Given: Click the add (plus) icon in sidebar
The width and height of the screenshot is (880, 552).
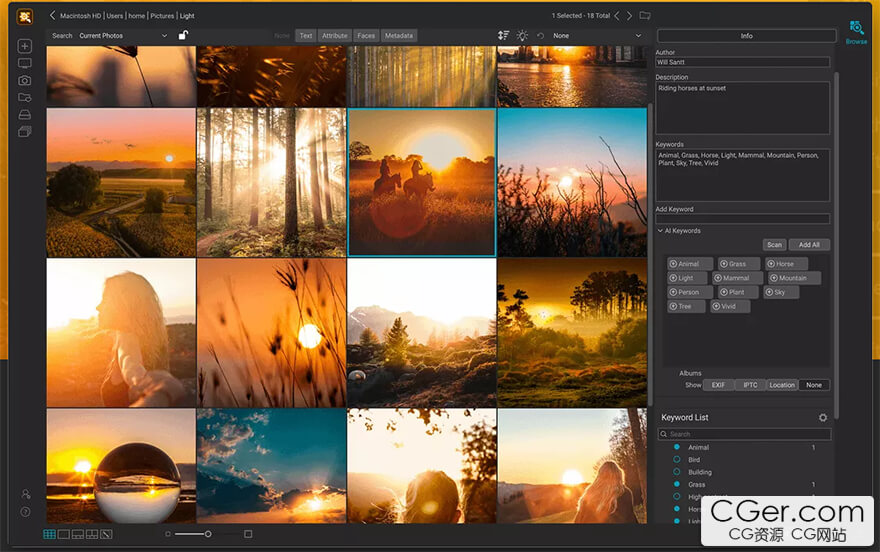Looking at the screenshot, I should pos(25,46).
